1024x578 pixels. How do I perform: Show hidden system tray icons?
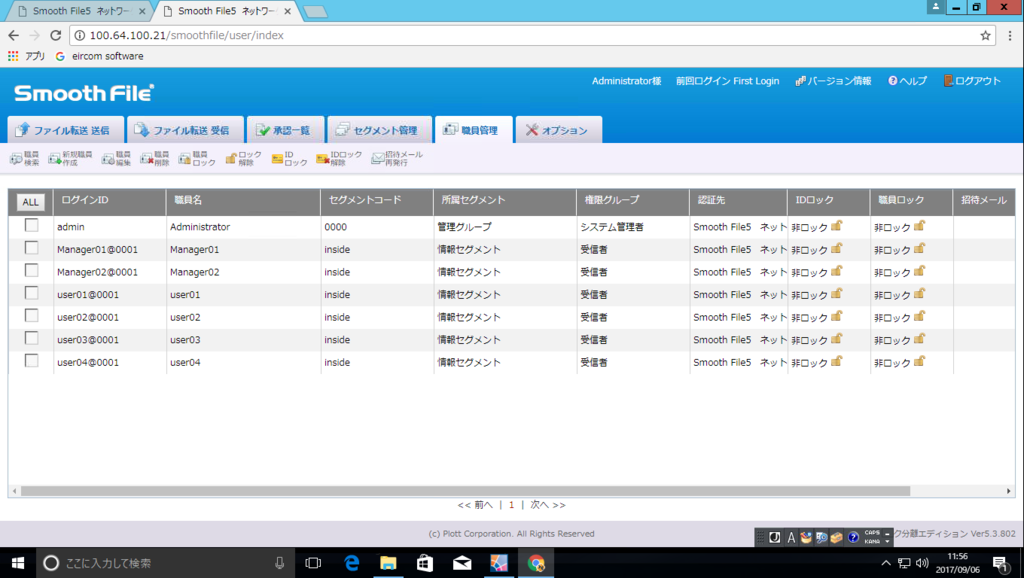coord(886,563)
